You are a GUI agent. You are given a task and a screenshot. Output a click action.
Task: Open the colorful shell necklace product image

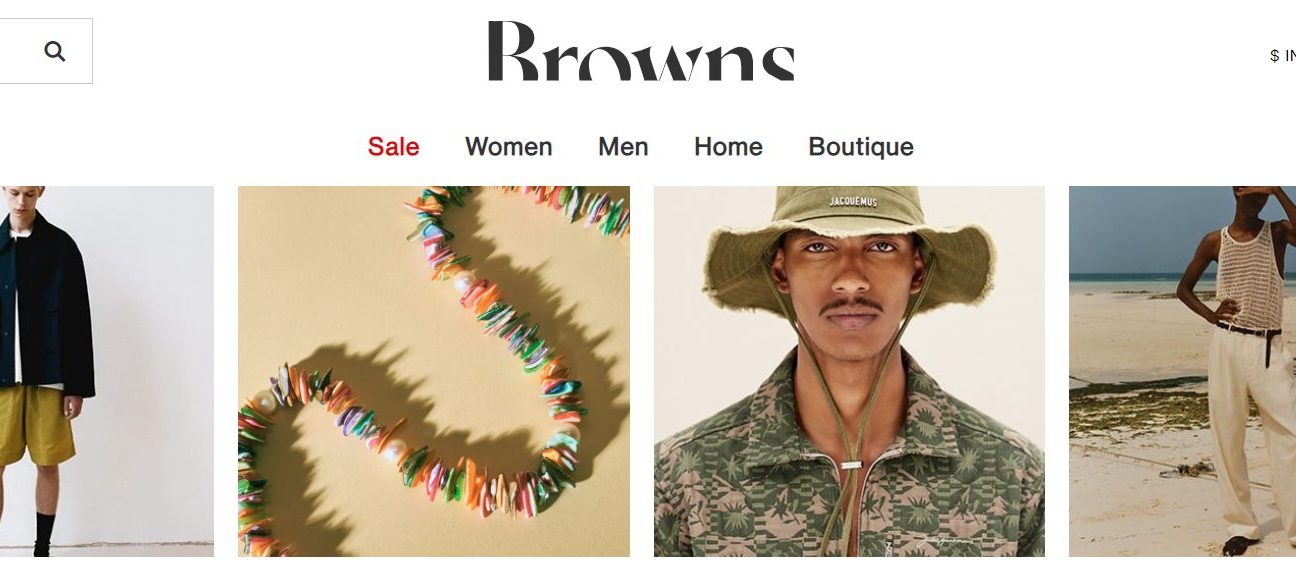(x=434, y=371)
